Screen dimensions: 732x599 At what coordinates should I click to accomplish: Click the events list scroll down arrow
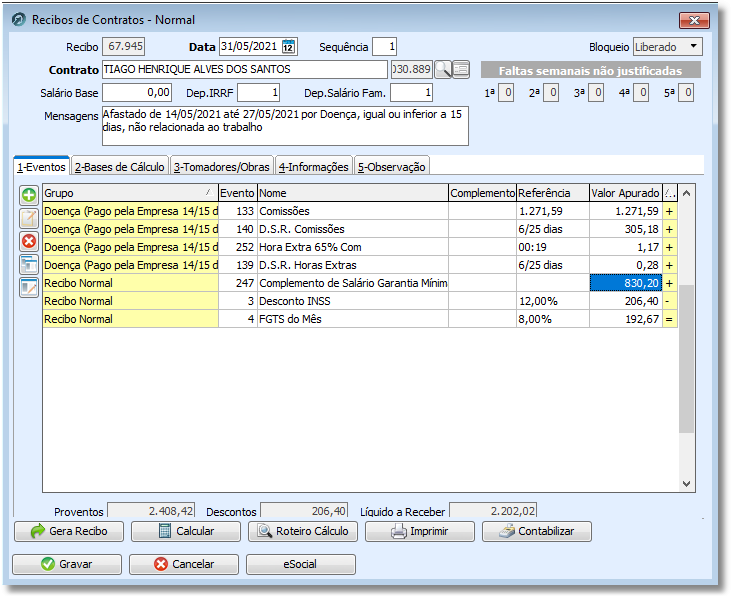tap(686, 484)
